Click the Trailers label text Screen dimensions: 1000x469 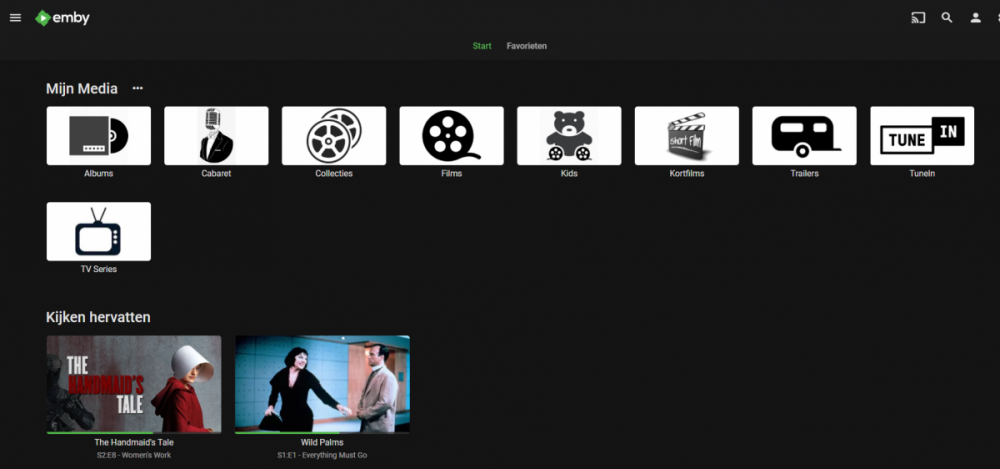pos(804,174)
